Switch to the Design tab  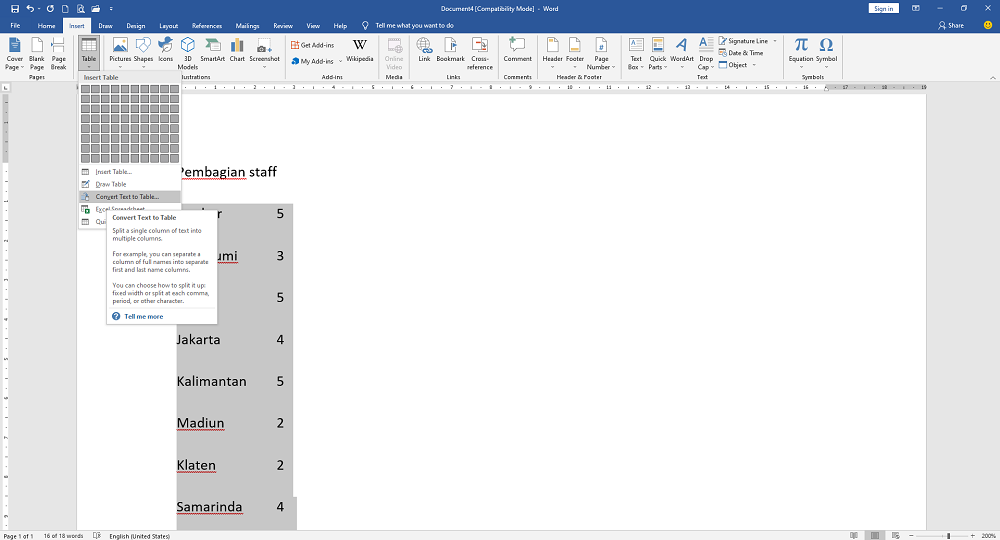(135, 26)
